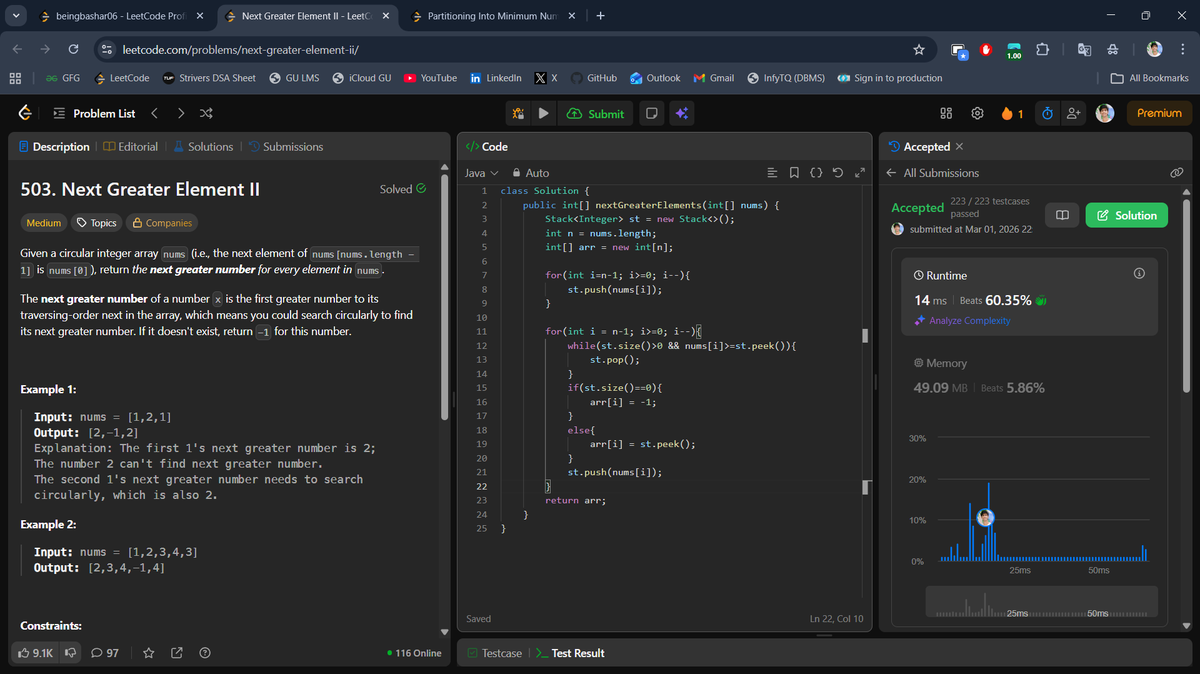Open LeetCode settings gear
Screen dimensions: 1200x674
[x=977, y=113]
